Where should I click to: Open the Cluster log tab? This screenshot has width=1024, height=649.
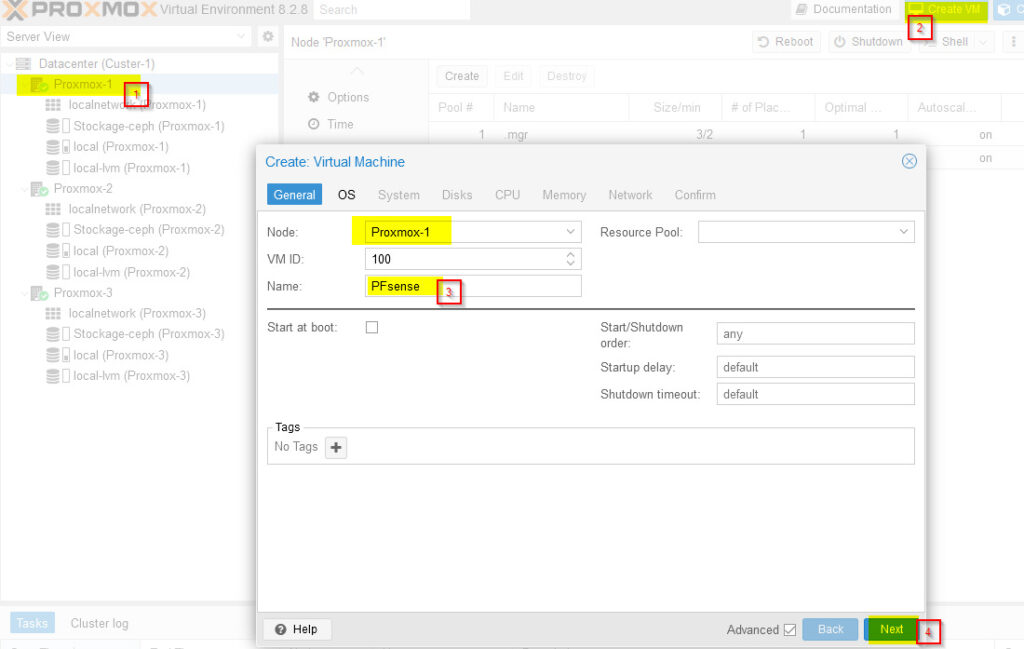pos(99,624)
